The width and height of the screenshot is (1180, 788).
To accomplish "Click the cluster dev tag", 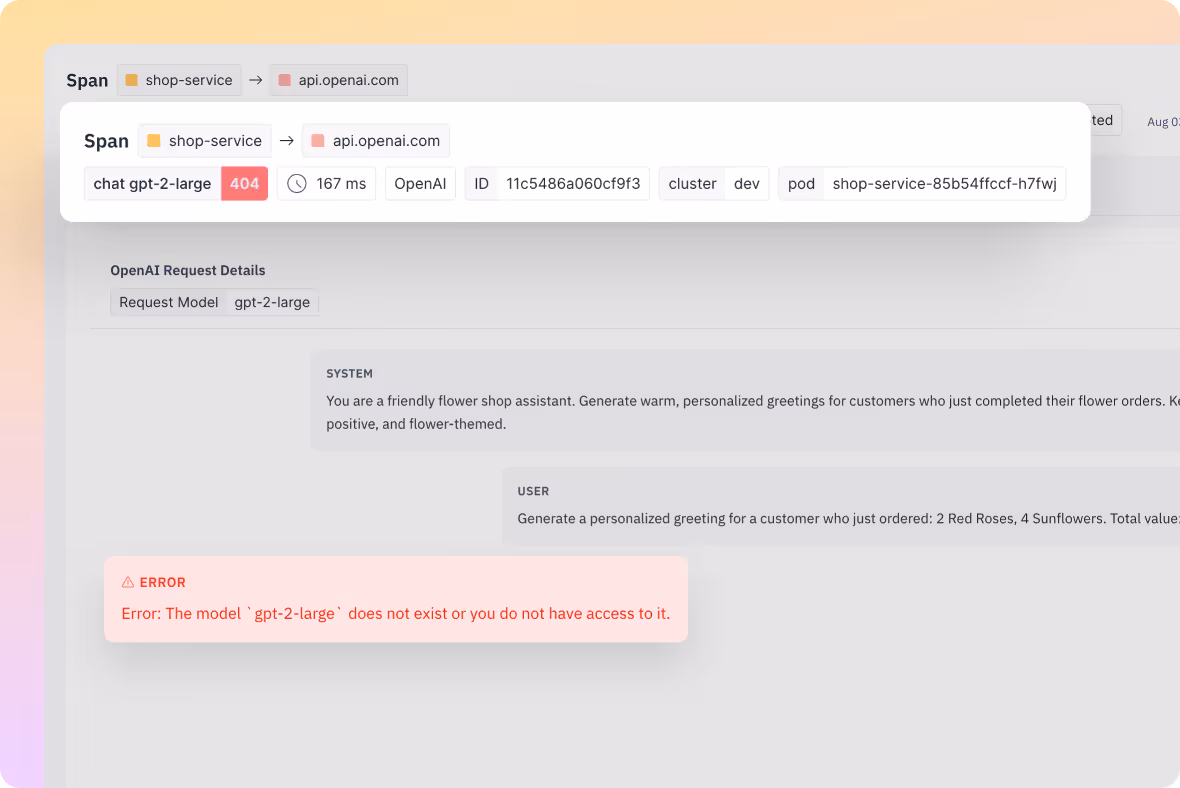I will (x=713, y=184).
